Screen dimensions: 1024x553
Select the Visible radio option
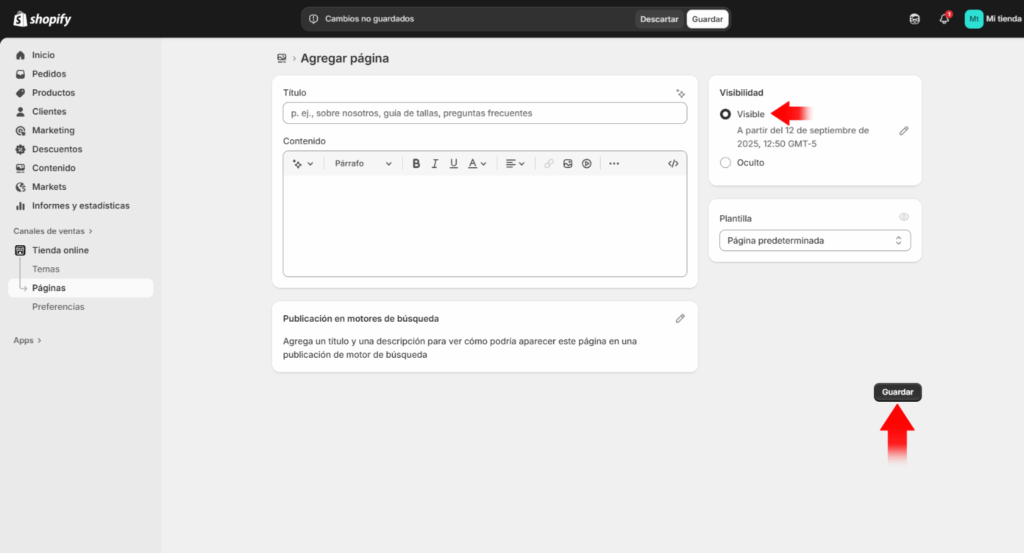tap(726, 114)
